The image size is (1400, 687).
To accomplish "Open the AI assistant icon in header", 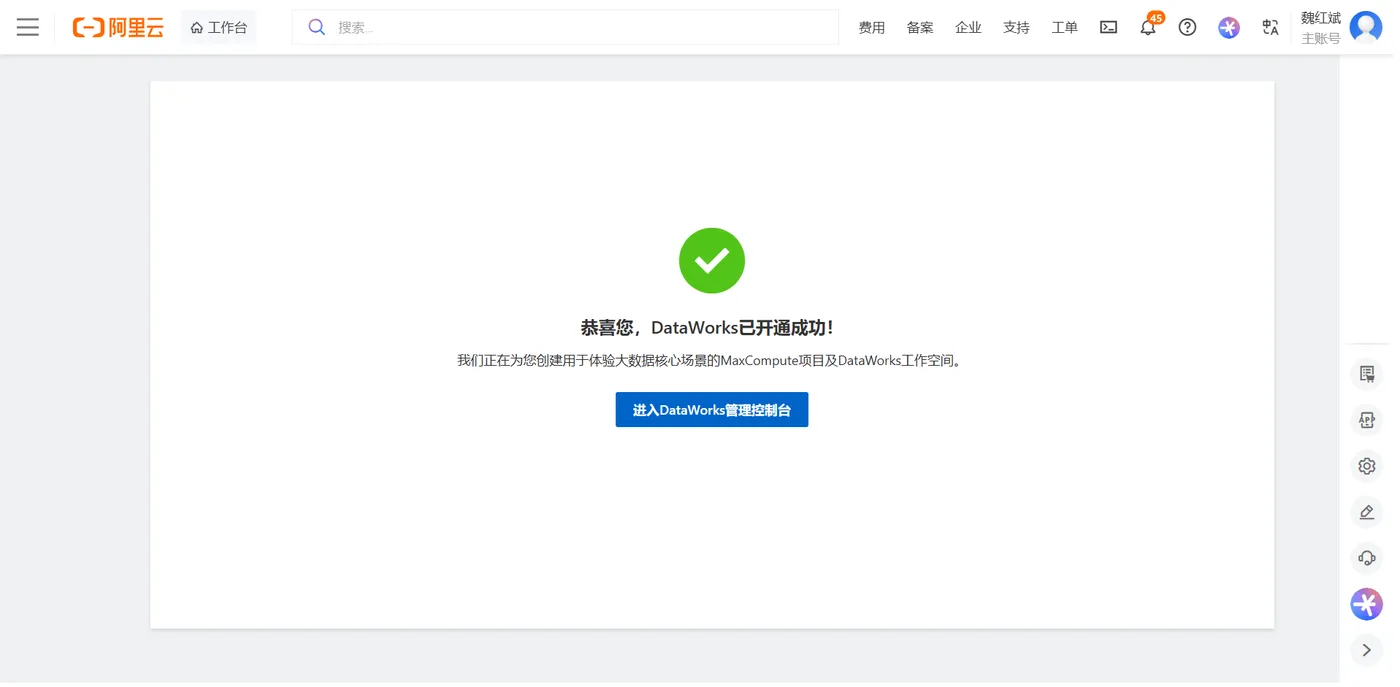I will (x=1229, y=27).
